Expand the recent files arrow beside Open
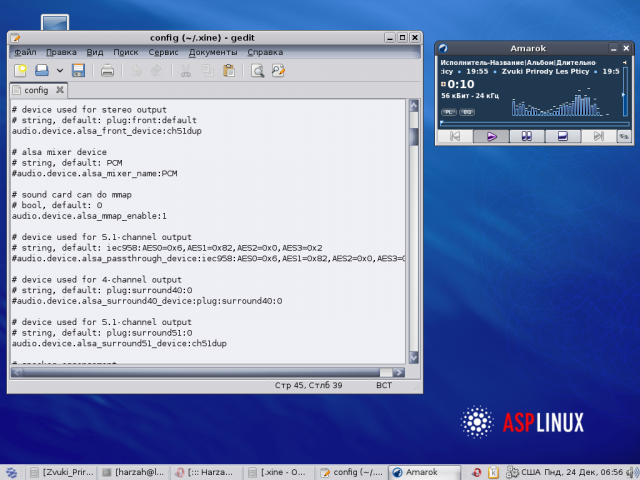Viewport: 640px width, 480px height. tap(60, 71)
